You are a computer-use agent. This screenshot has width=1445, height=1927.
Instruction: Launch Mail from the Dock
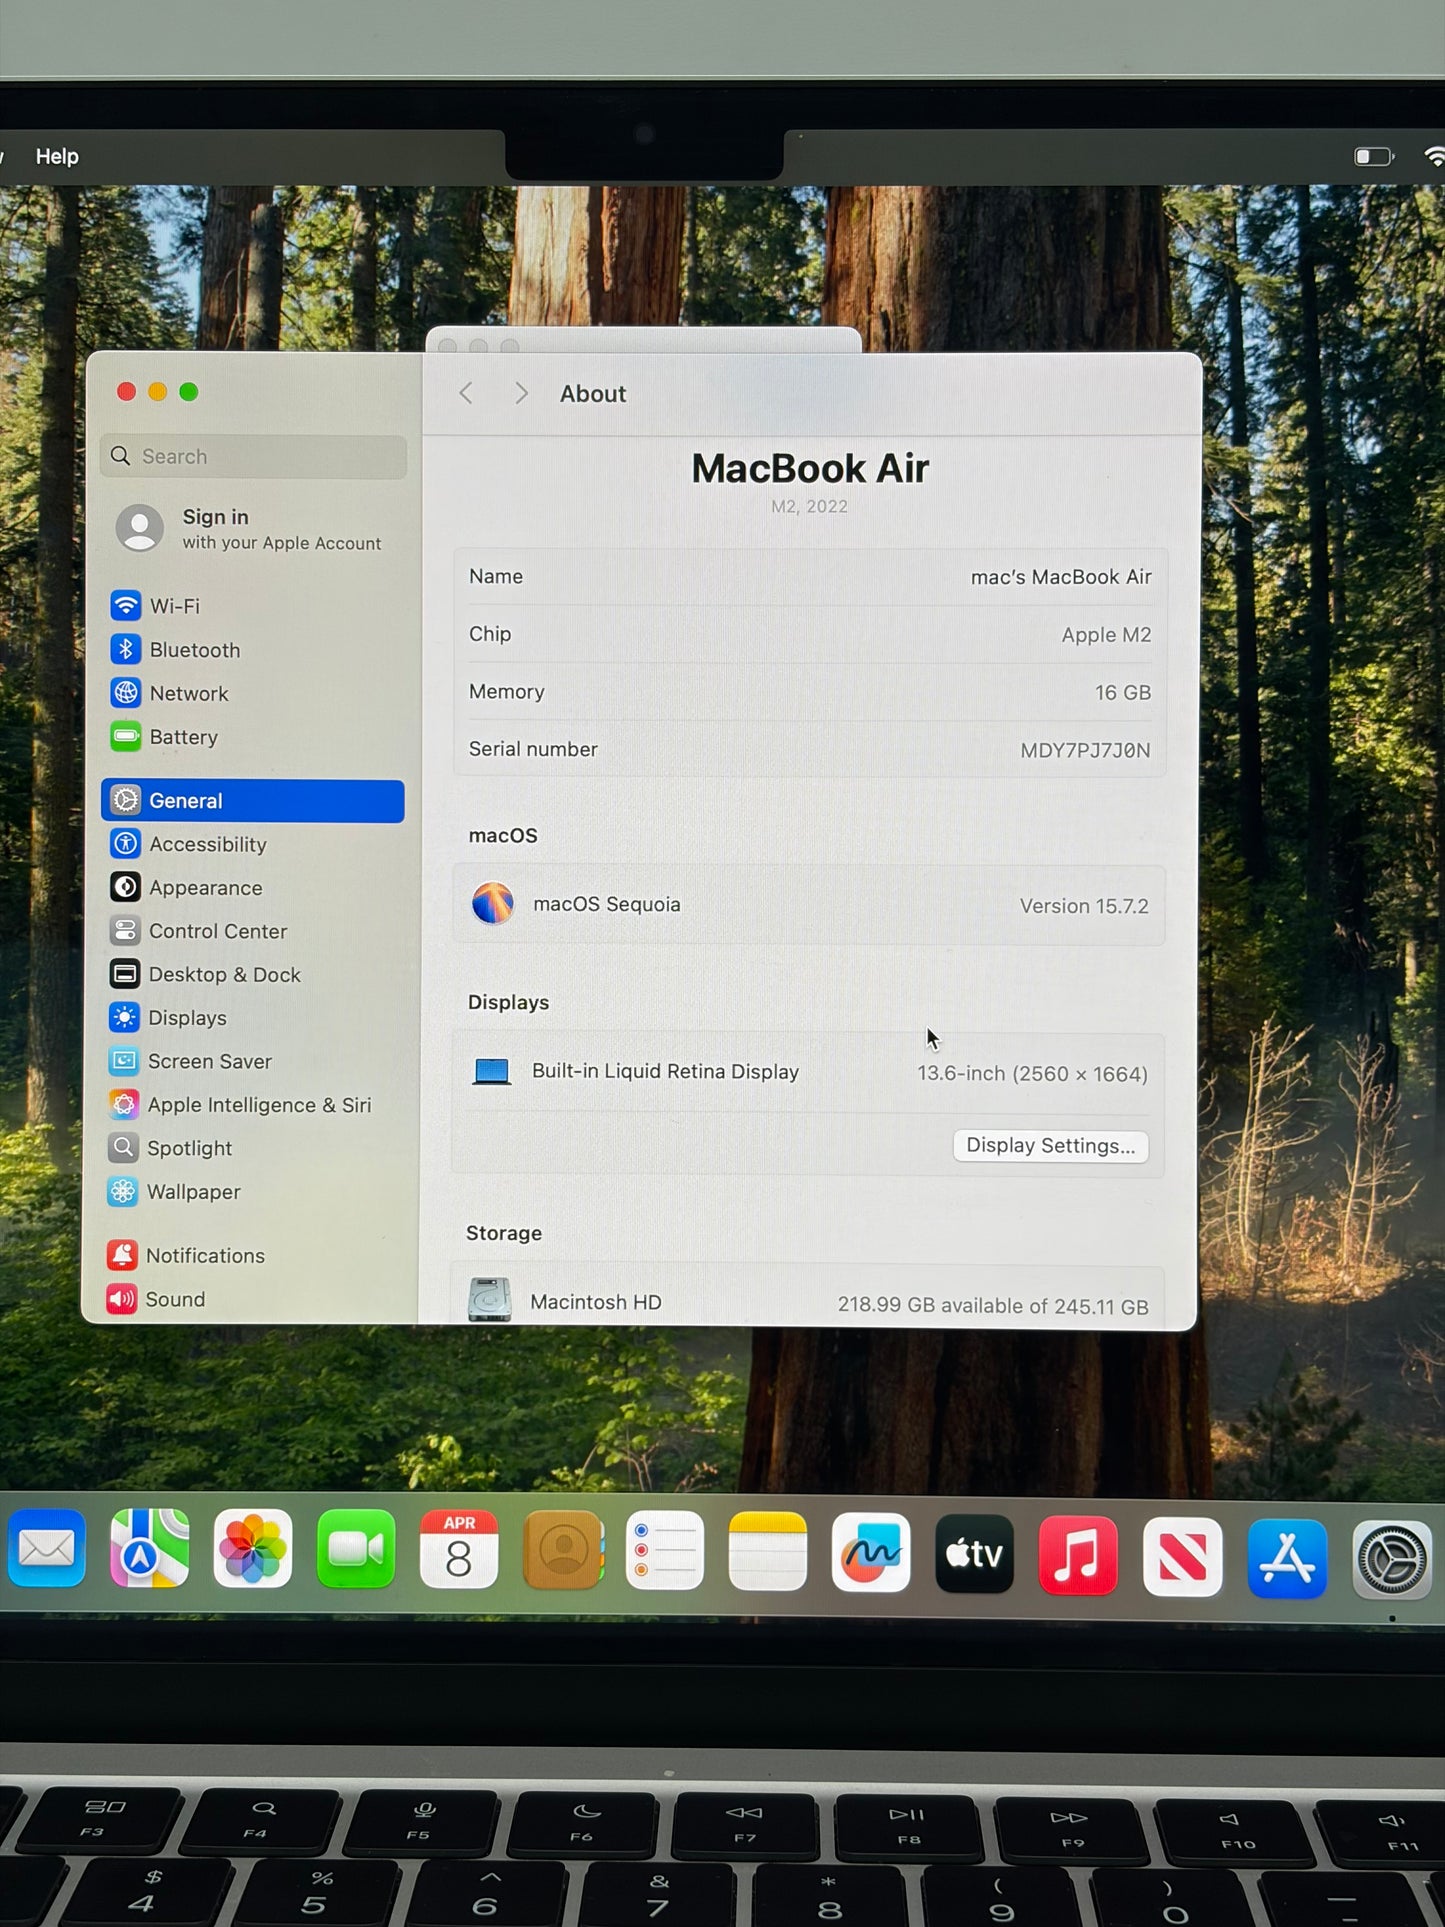point(46,1549)
